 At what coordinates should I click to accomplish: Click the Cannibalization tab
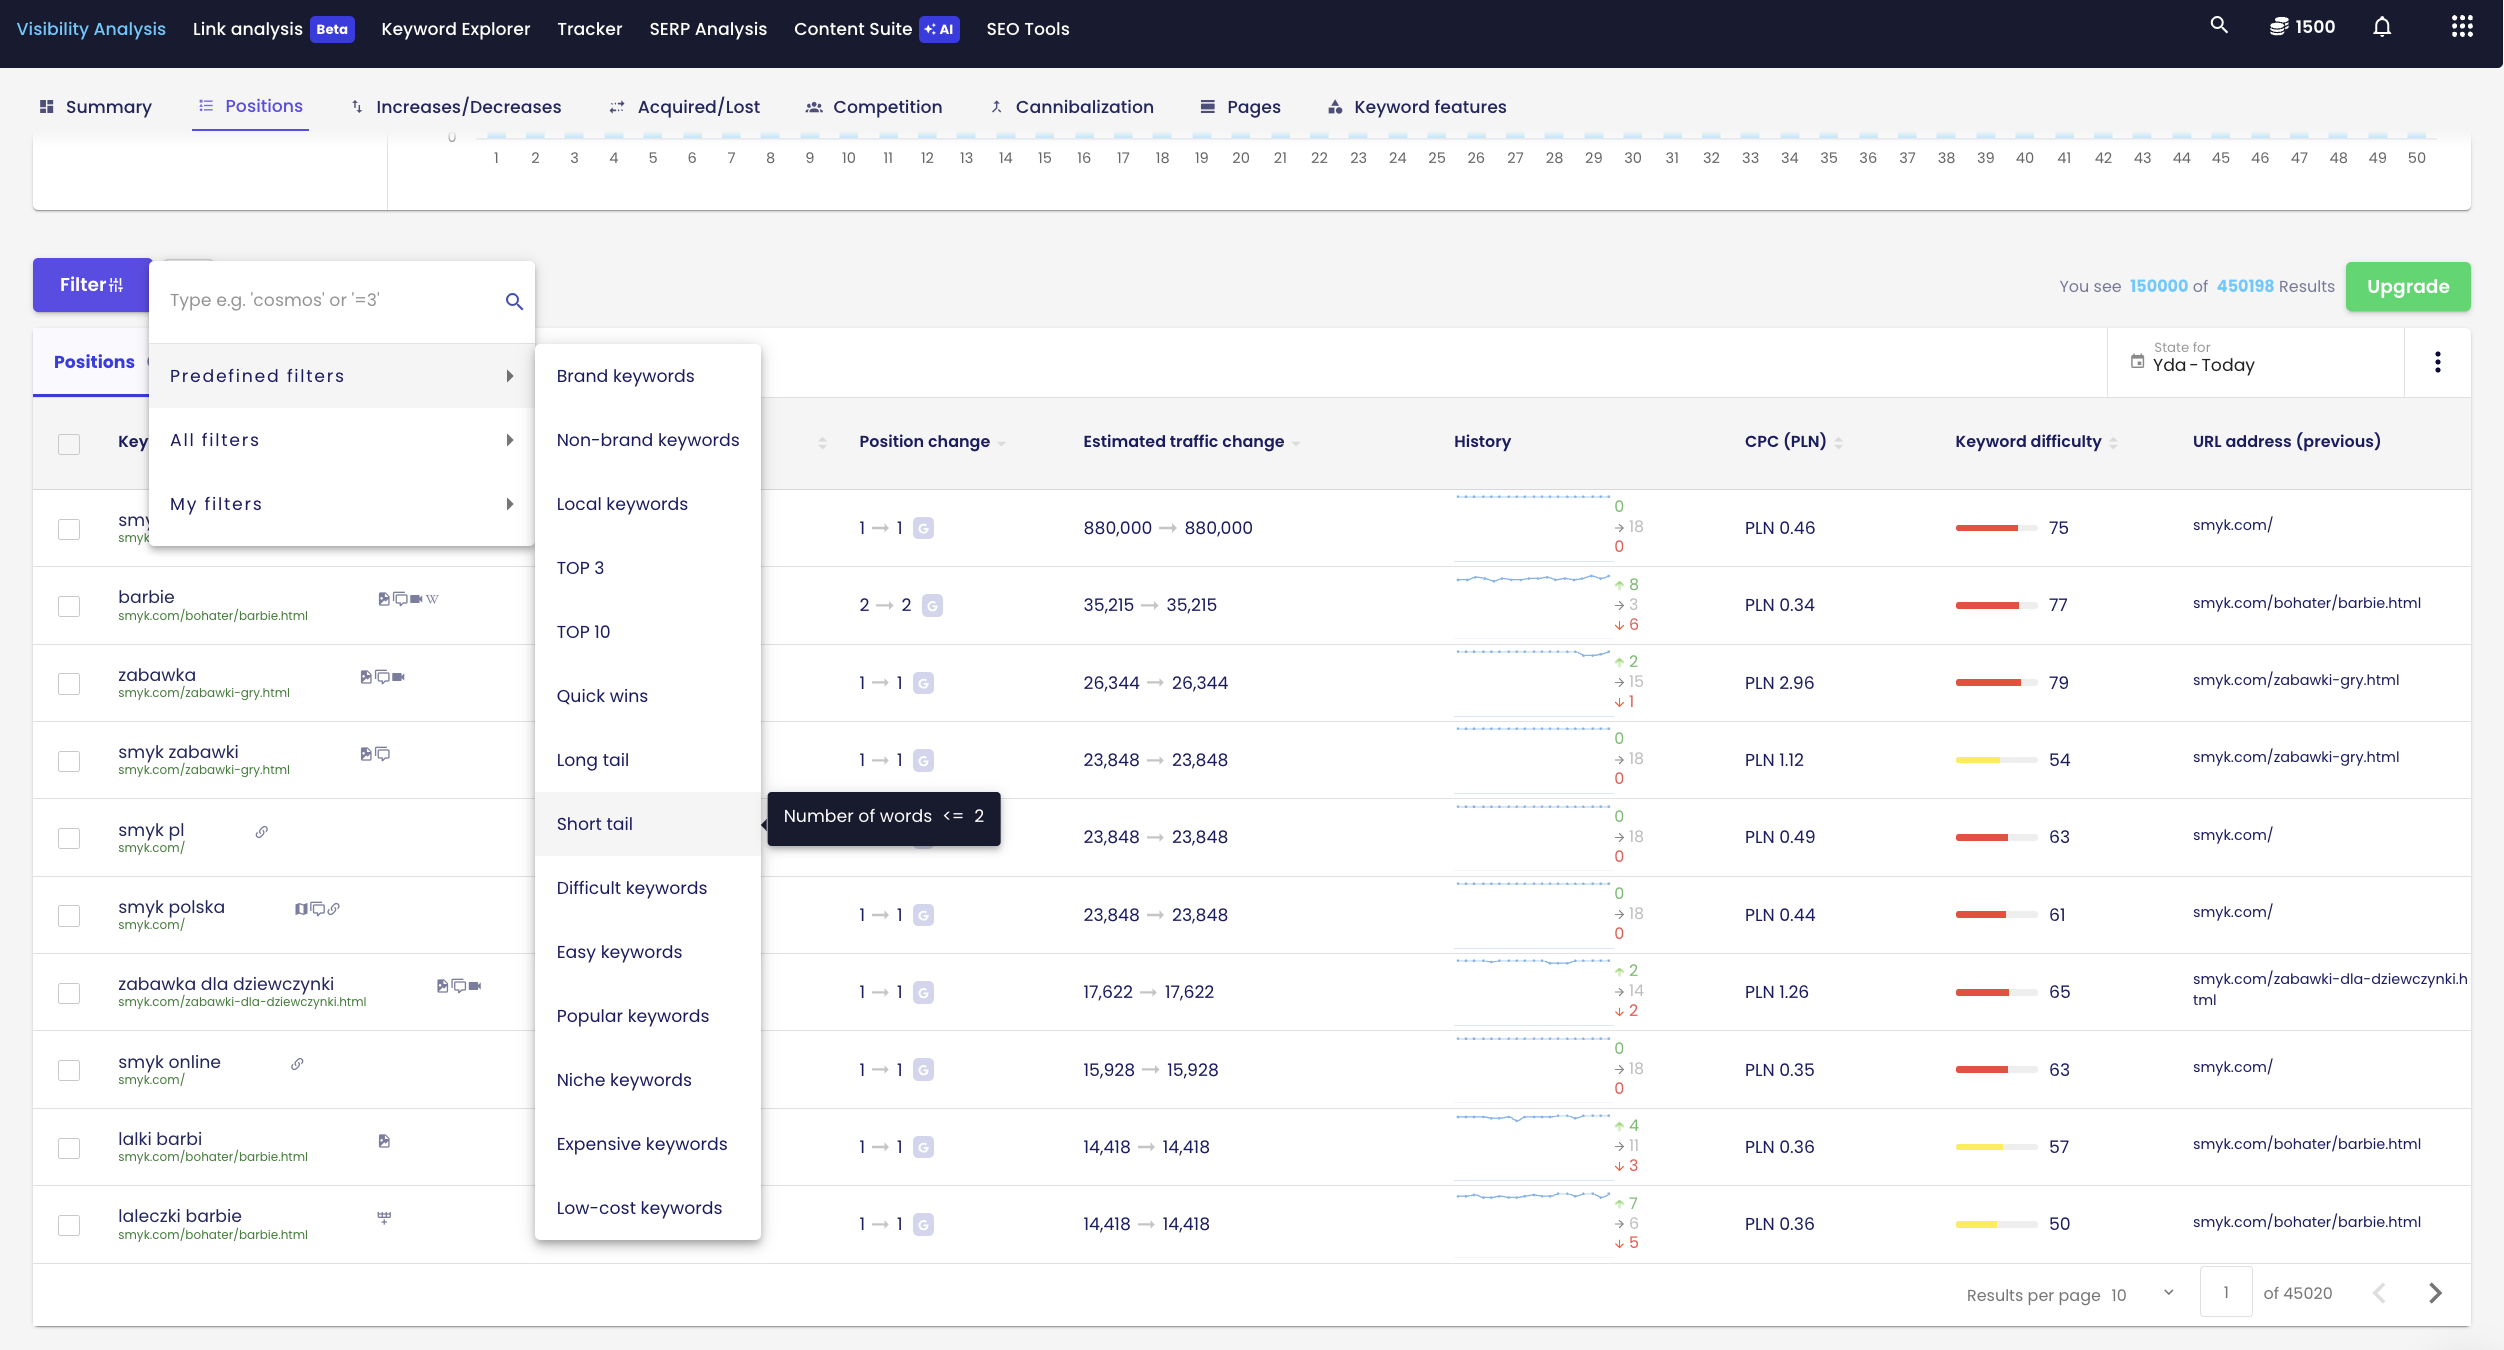pyautogui.click(x=1083, y=105)
